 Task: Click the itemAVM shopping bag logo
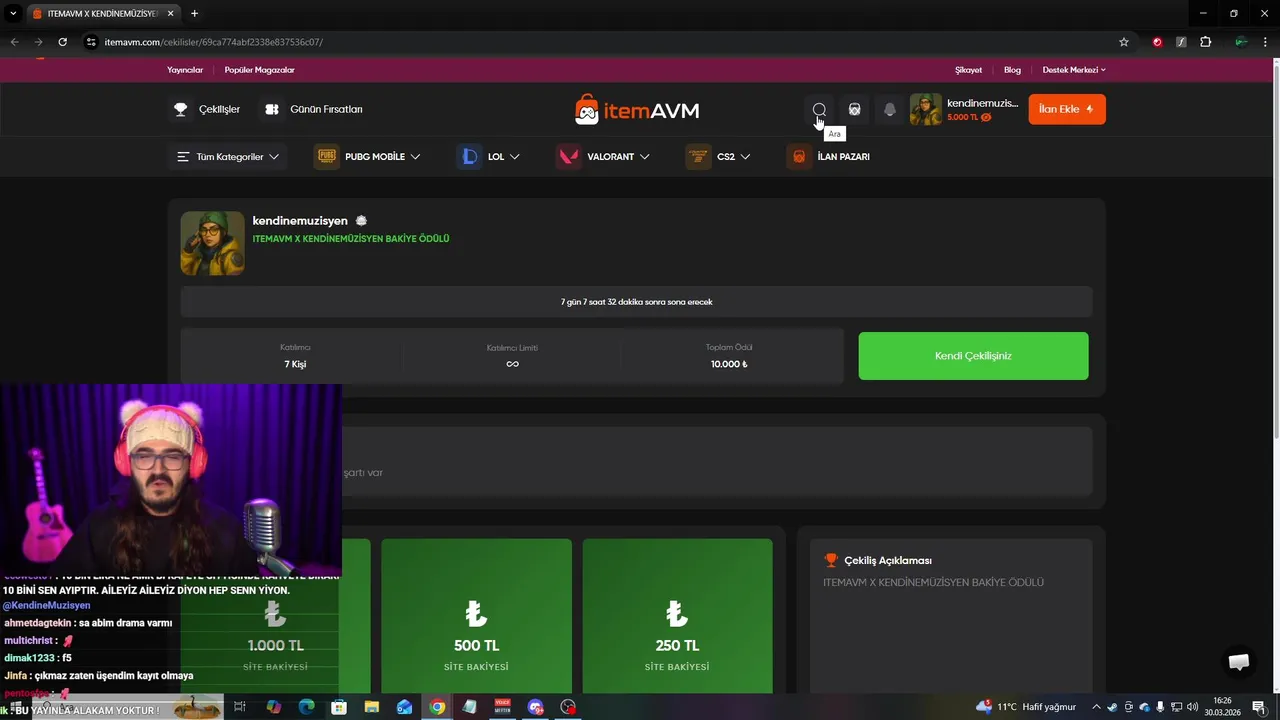coord(587,109)
